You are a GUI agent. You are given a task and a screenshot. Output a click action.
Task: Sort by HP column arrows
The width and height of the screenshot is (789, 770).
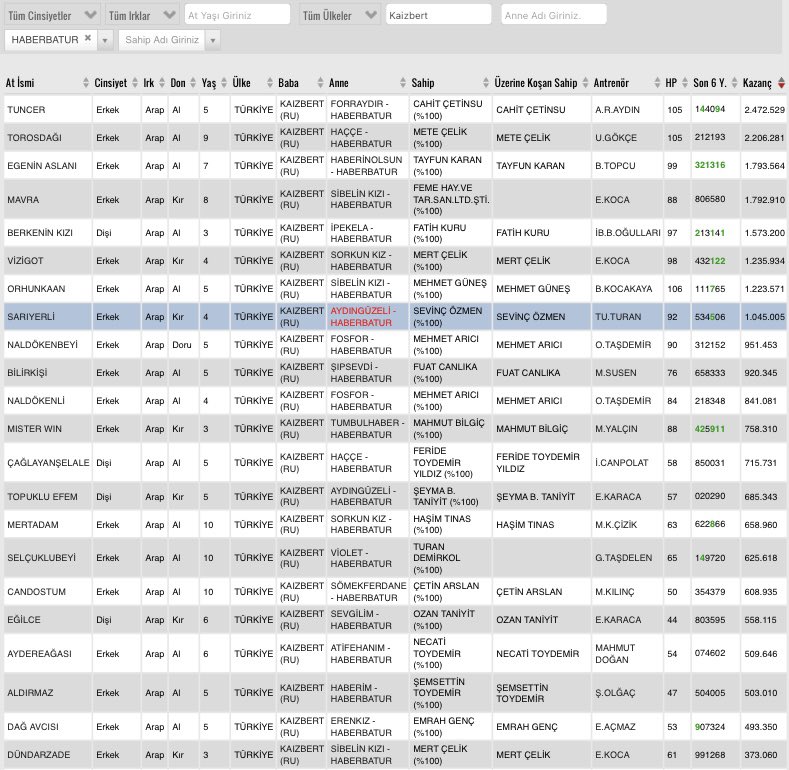pos(685,83)
